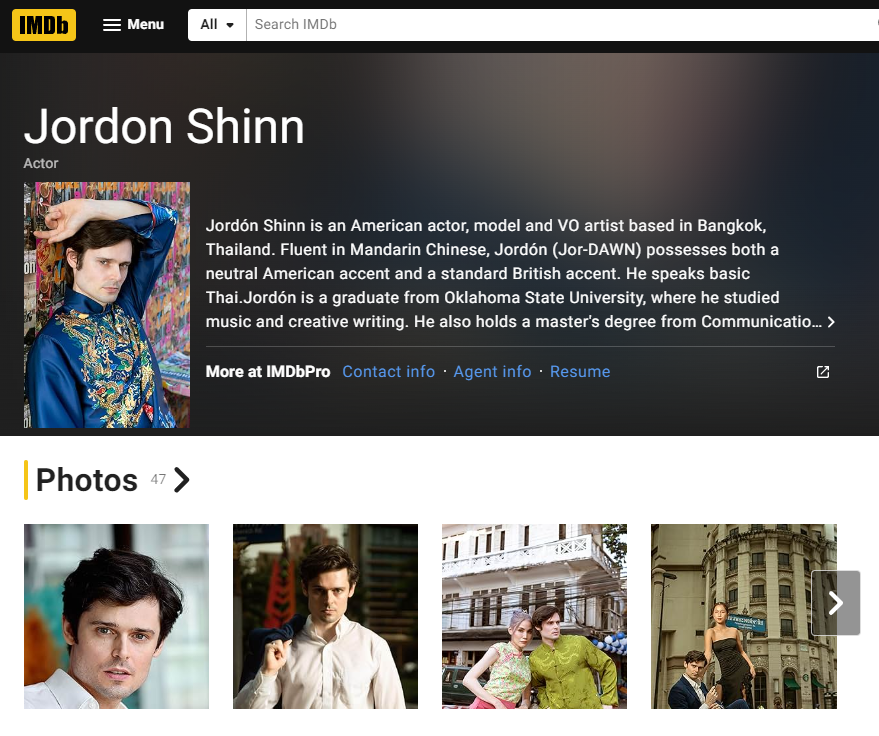Click the biography text paragraph
Viewport: 879px width, 736px height.
click(514, 274)
